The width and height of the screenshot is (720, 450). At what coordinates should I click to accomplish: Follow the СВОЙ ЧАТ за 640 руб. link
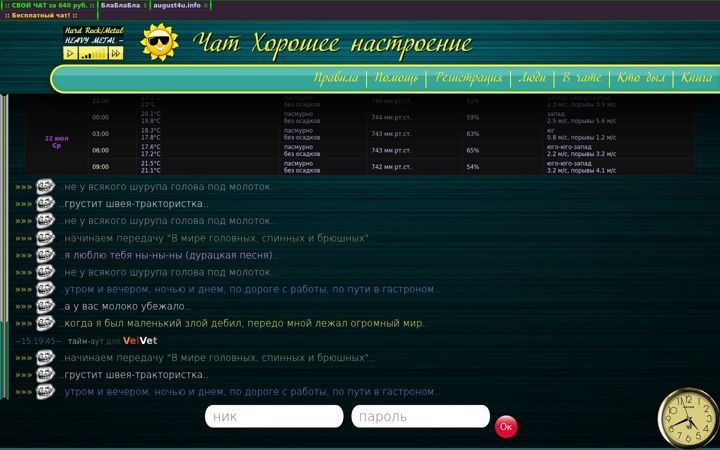tap(49, 5)
